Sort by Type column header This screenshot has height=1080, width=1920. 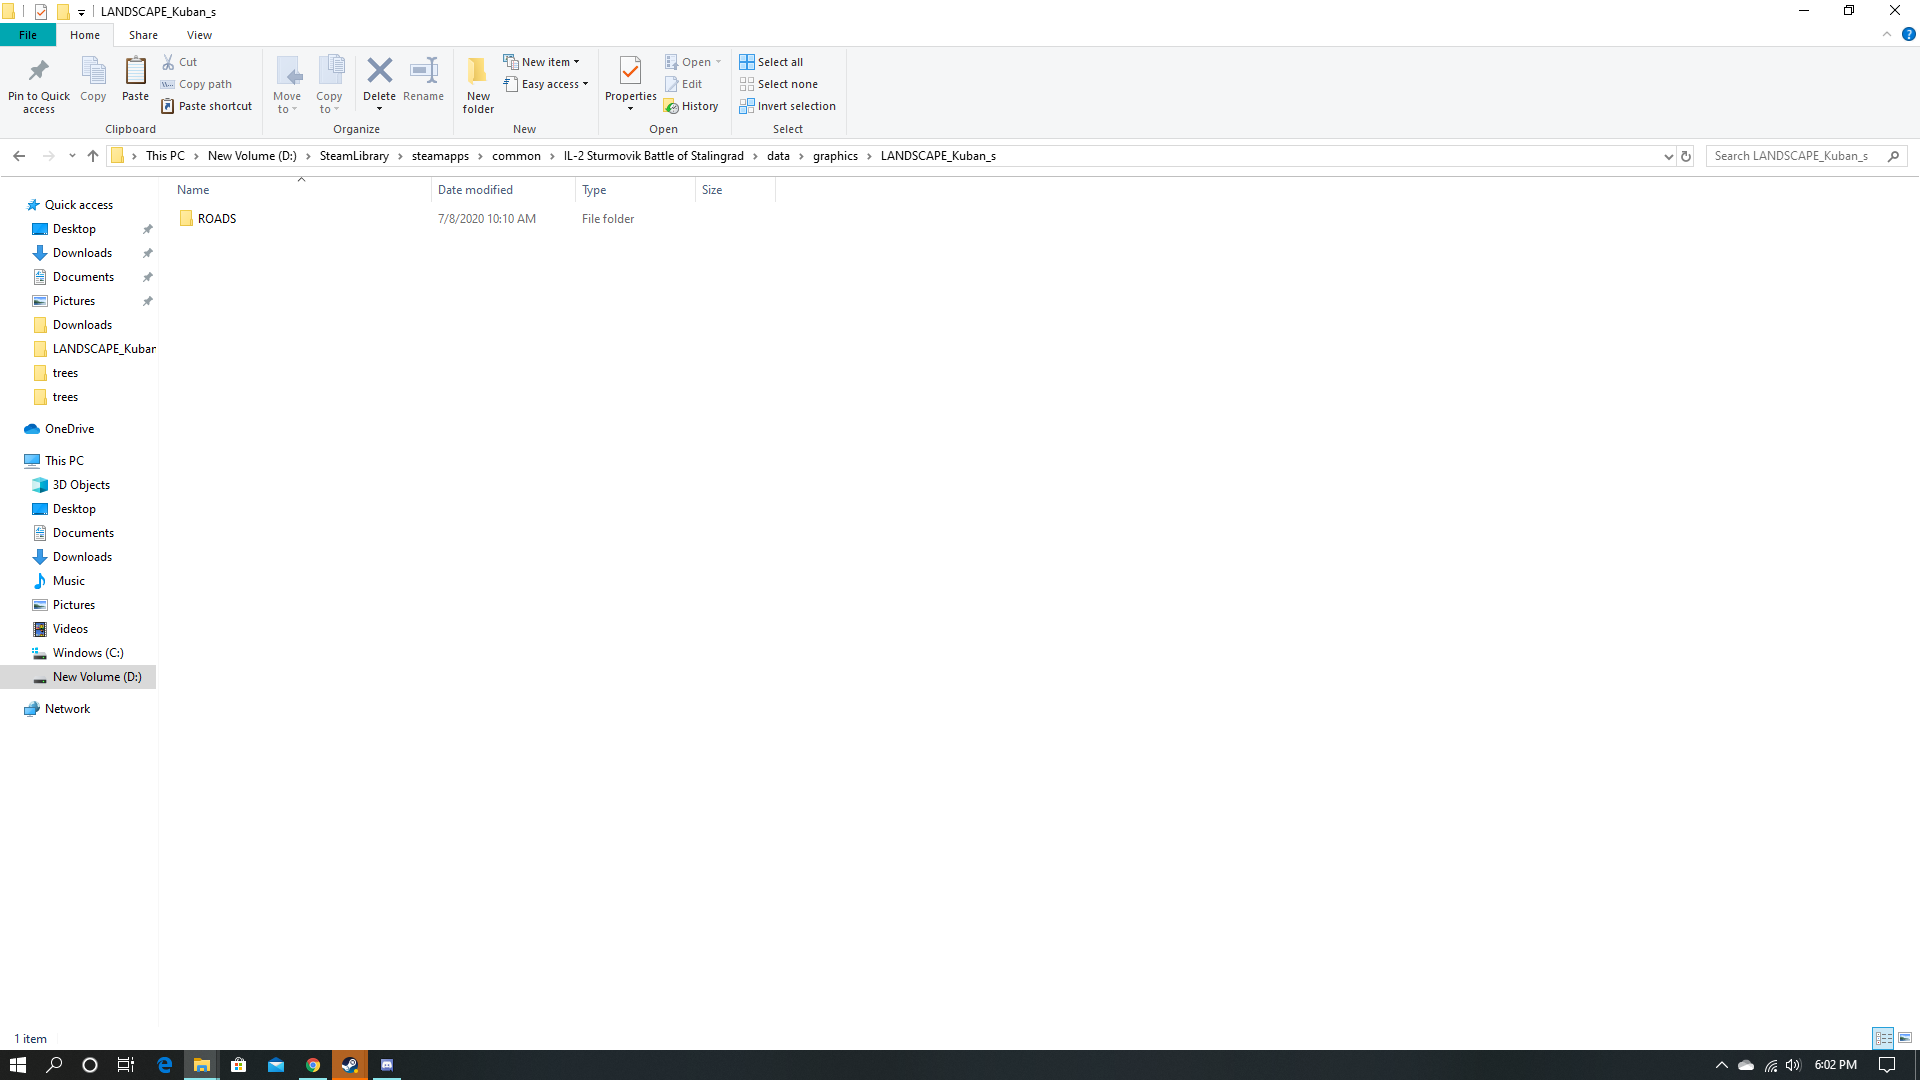coord(635,190)
